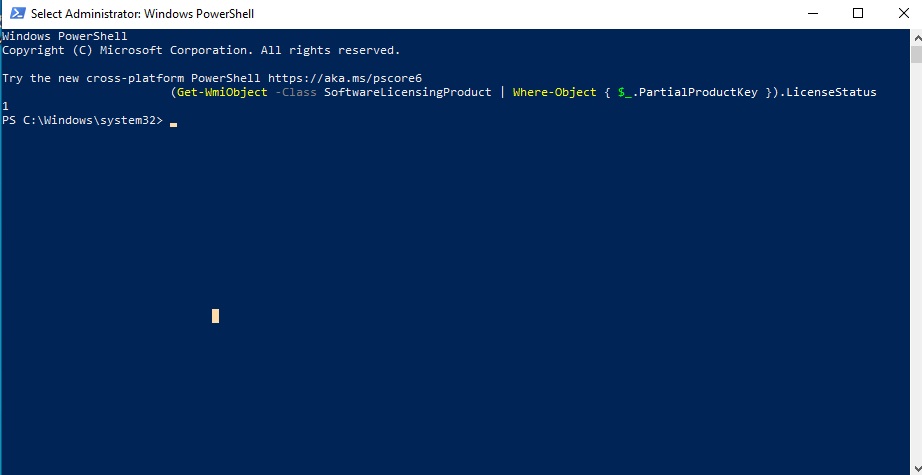Click the $_.PartialProductKey expression
Screen dimensions: 922x475
(687, 92)
